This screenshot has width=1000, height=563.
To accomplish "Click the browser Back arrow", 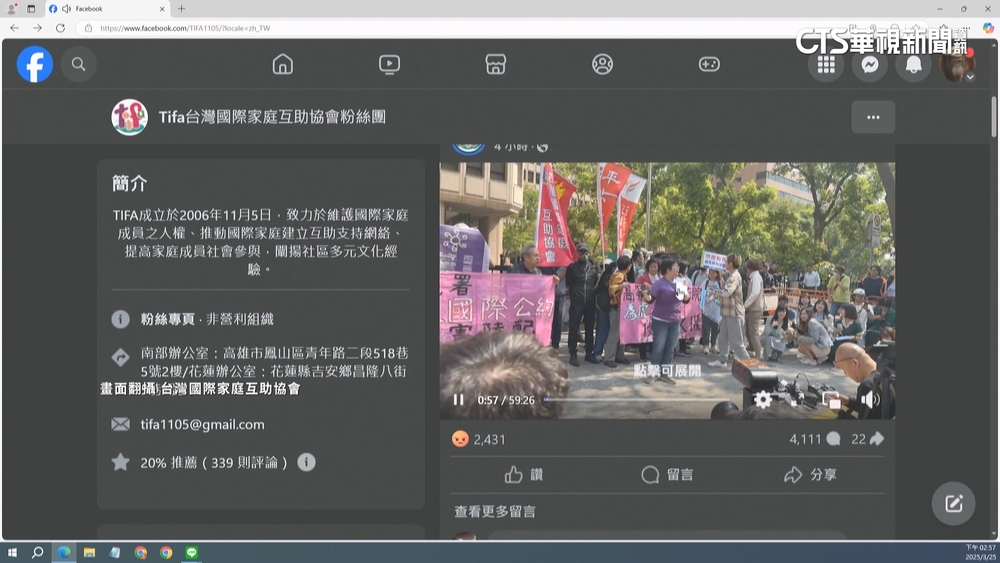I will tap(15, 28).
